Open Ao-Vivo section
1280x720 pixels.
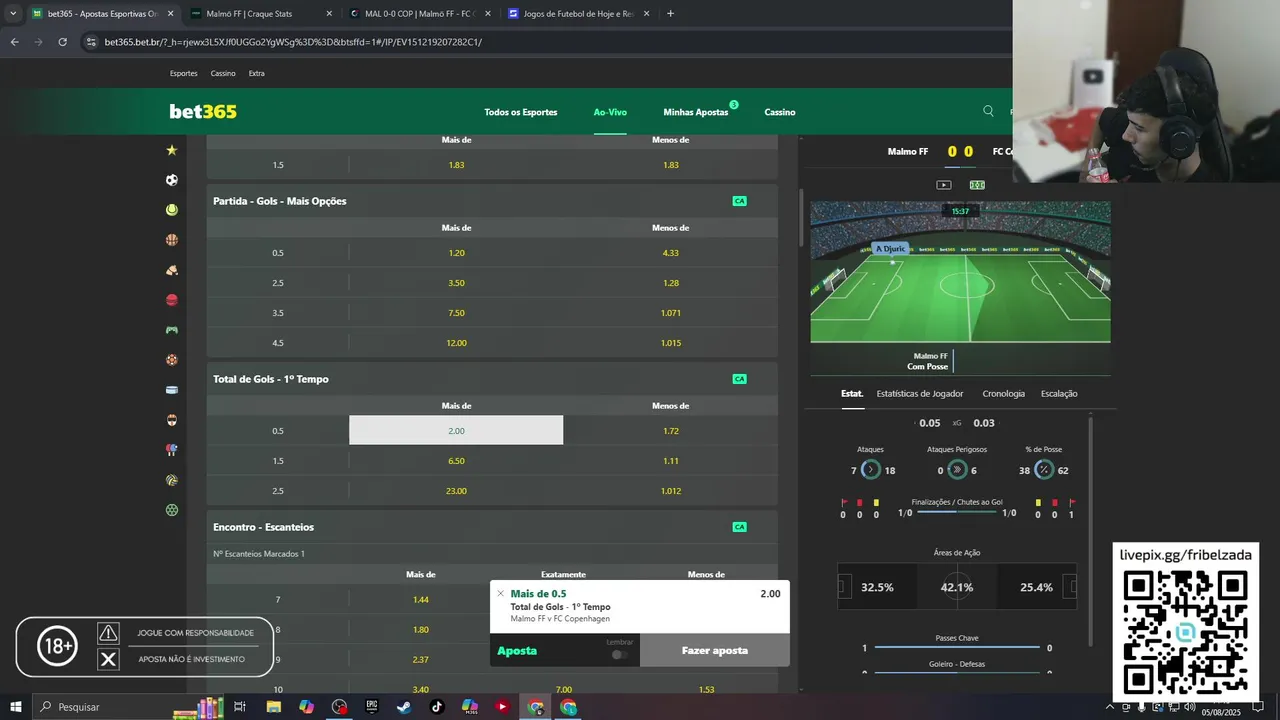click(610, 112)
